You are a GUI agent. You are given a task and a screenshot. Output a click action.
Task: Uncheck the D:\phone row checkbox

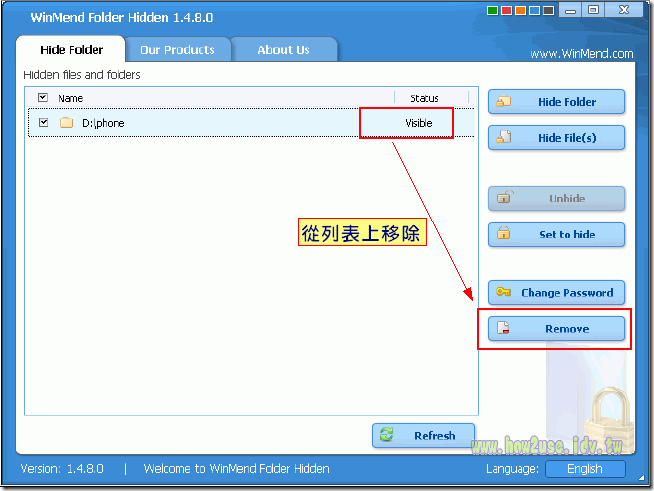click(43, 123)
